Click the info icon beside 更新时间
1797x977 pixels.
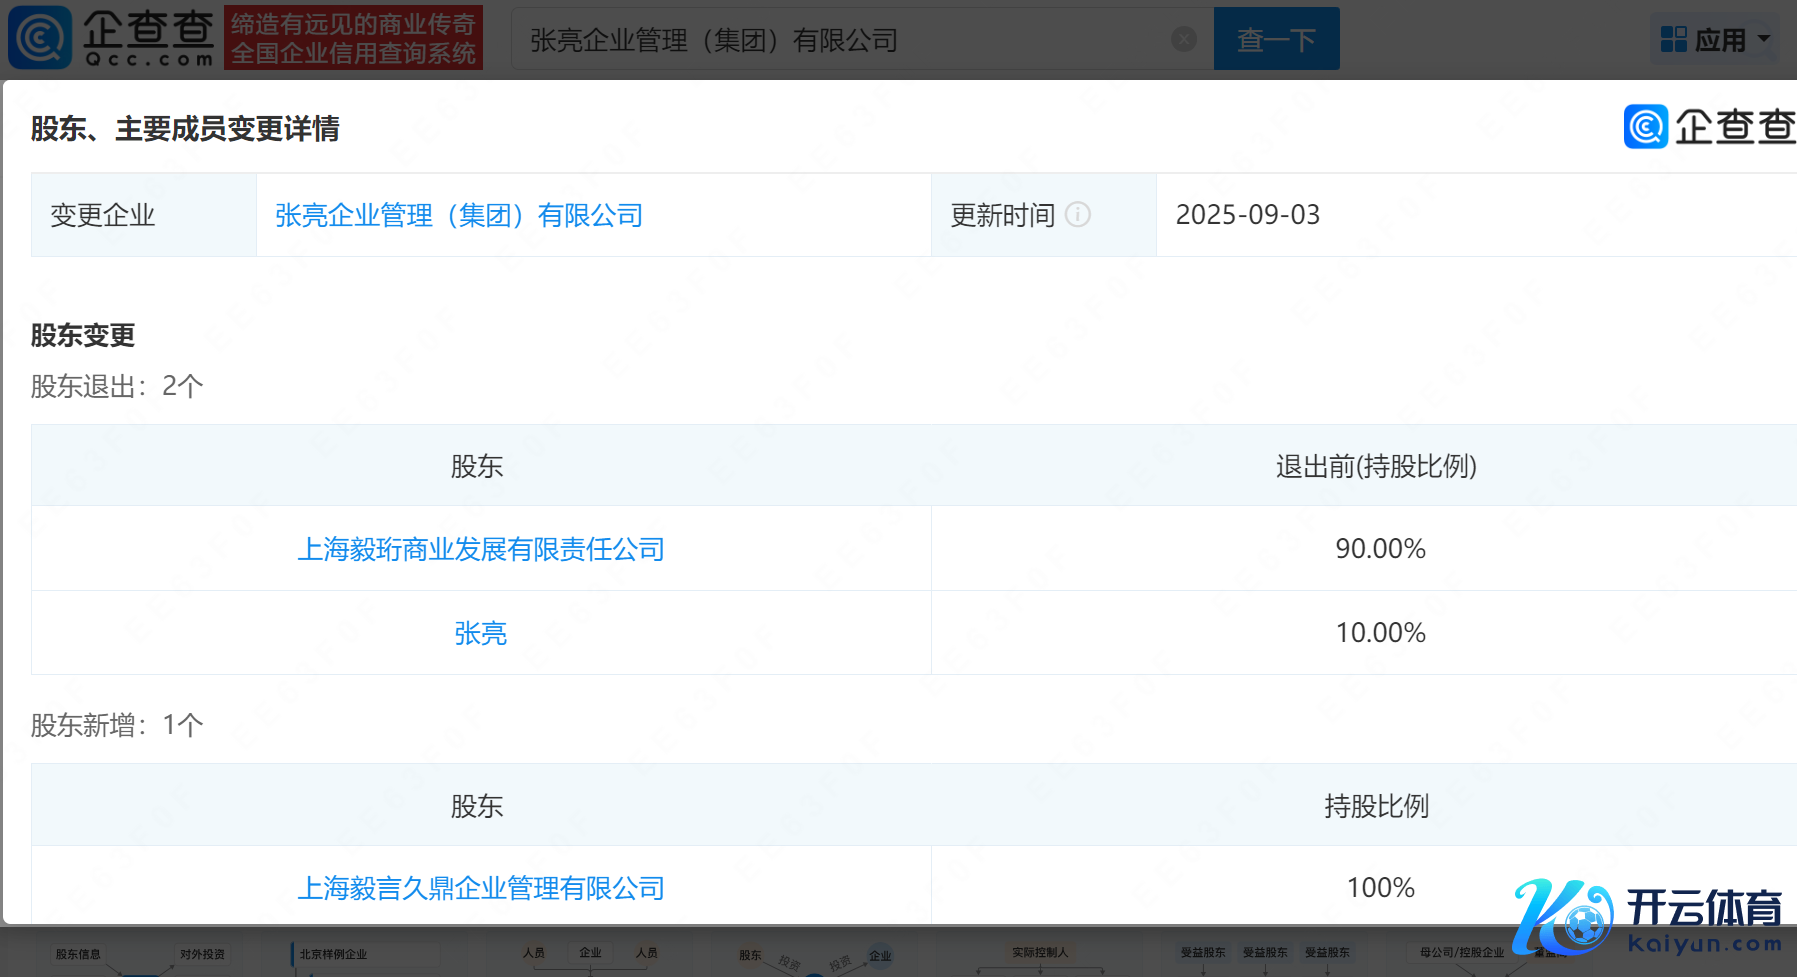1078,215
